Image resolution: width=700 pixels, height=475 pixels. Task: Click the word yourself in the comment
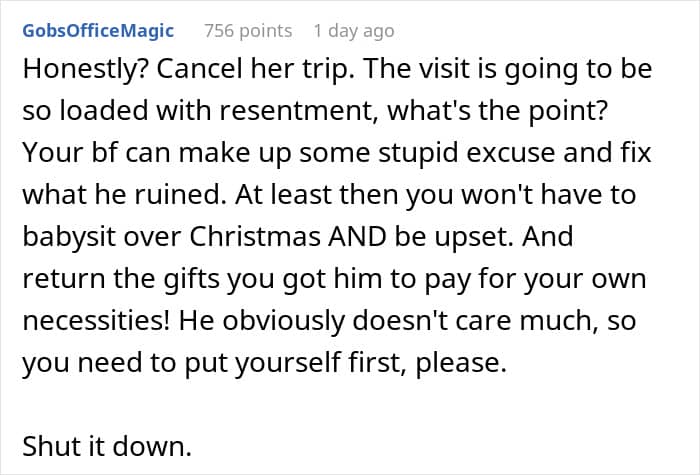pyautogui.click(x=288, y=363)
